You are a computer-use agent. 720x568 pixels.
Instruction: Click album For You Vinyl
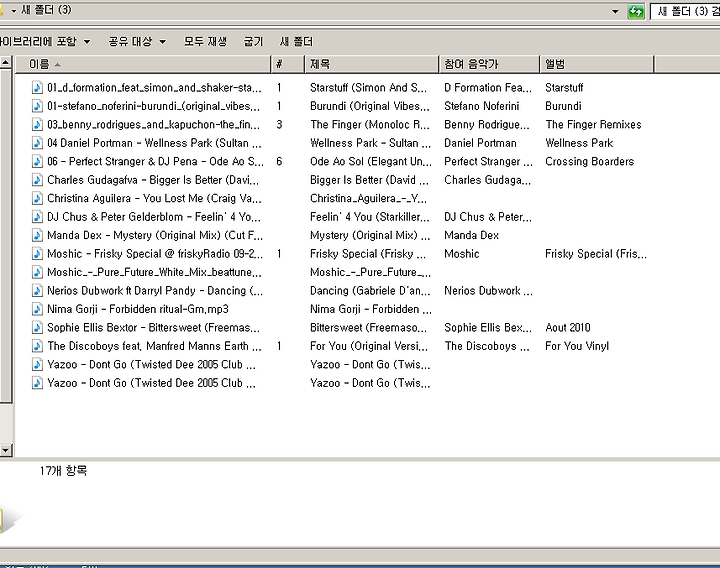(577, 346)
